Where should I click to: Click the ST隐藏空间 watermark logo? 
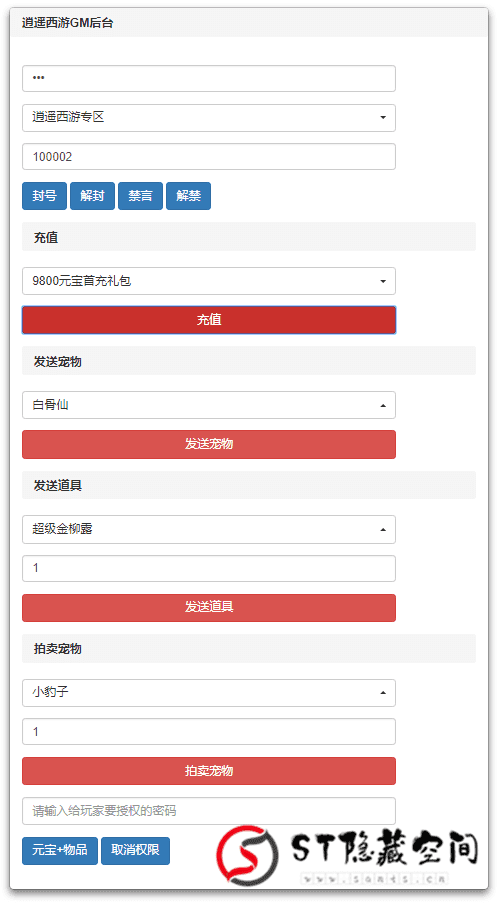tap(348, 854)
